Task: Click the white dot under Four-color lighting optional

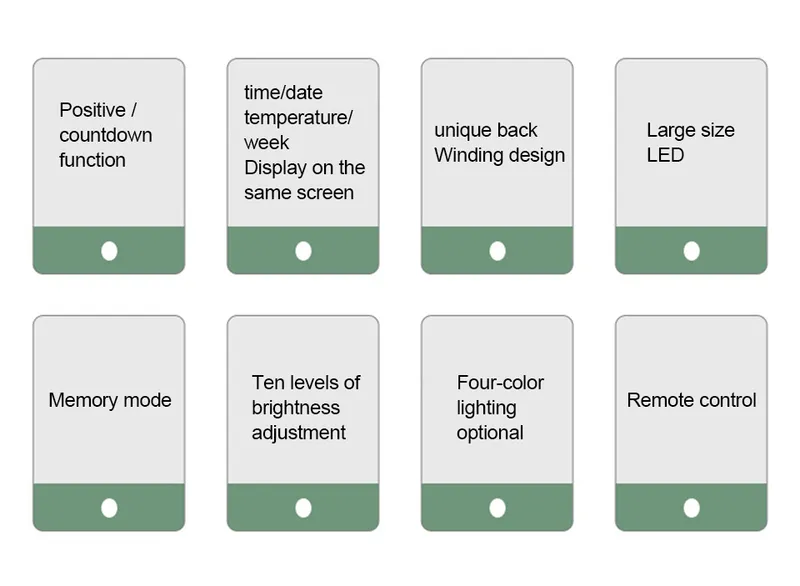Action: click(497, 508)
